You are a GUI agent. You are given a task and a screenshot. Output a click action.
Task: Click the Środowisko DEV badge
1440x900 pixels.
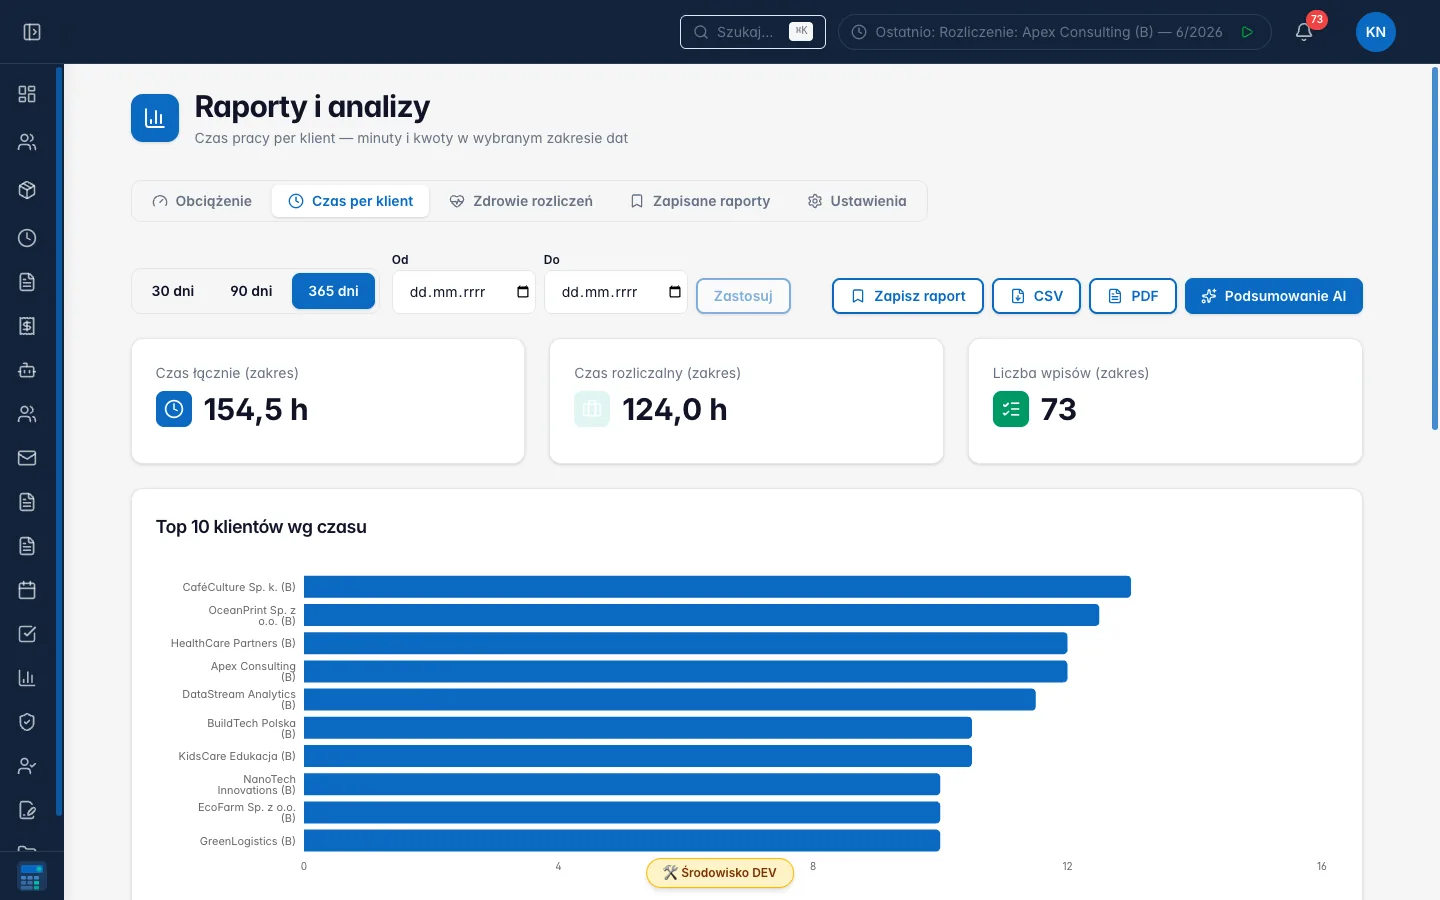pyautogui.click(x=720, y=873)
